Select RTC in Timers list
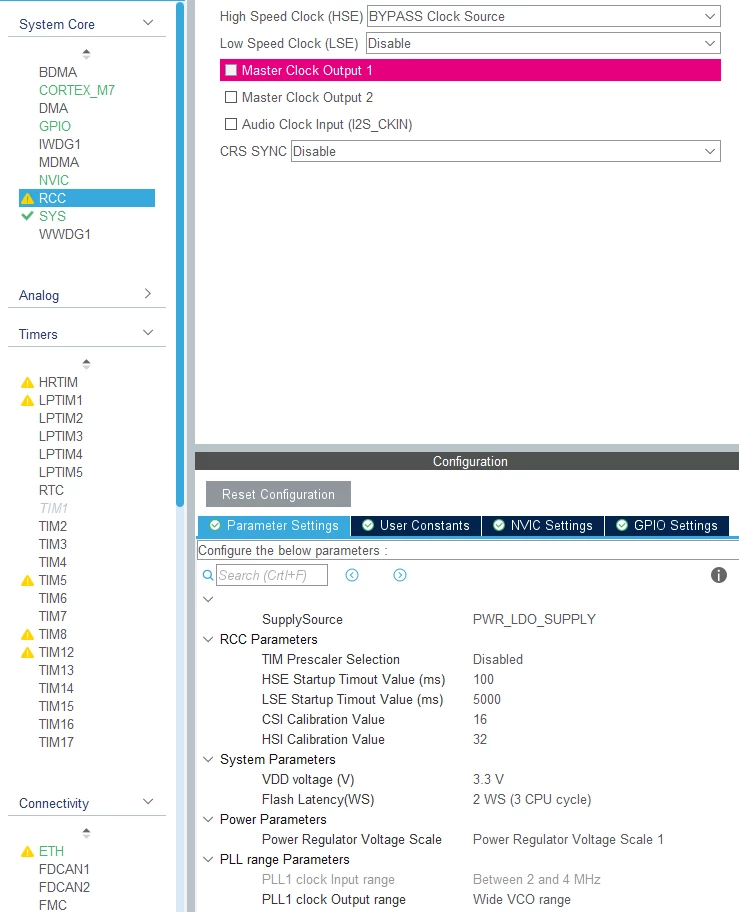This screenshot has width=739, height=912. [x=51, y=490]
